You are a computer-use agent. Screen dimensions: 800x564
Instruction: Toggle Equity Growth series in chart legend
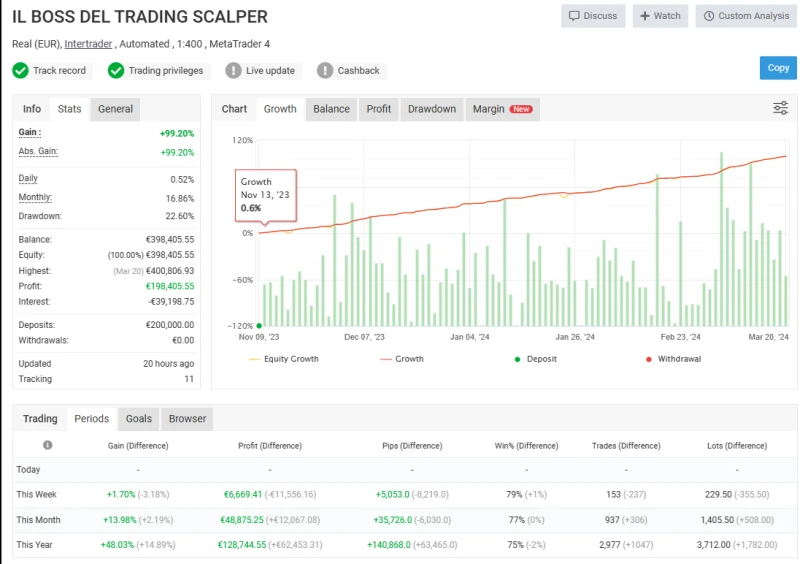point(284,359)
